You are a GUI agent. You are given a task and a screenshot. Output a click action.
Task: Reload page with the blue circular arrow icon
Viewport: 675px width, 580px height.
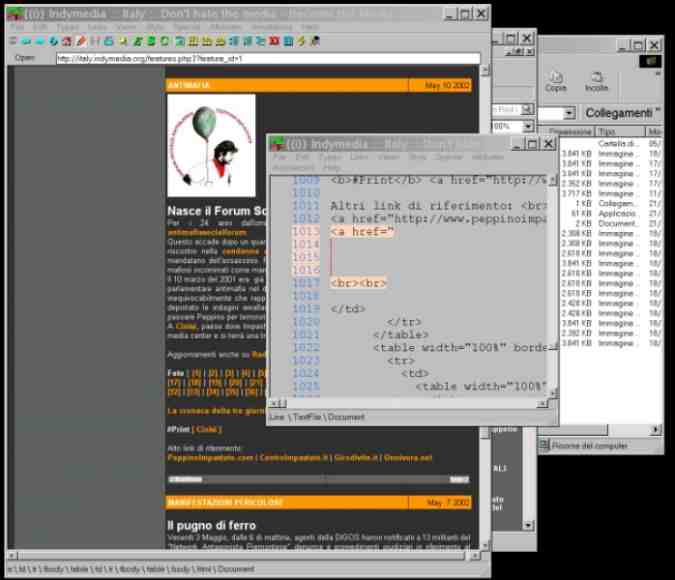pos(53,41)
